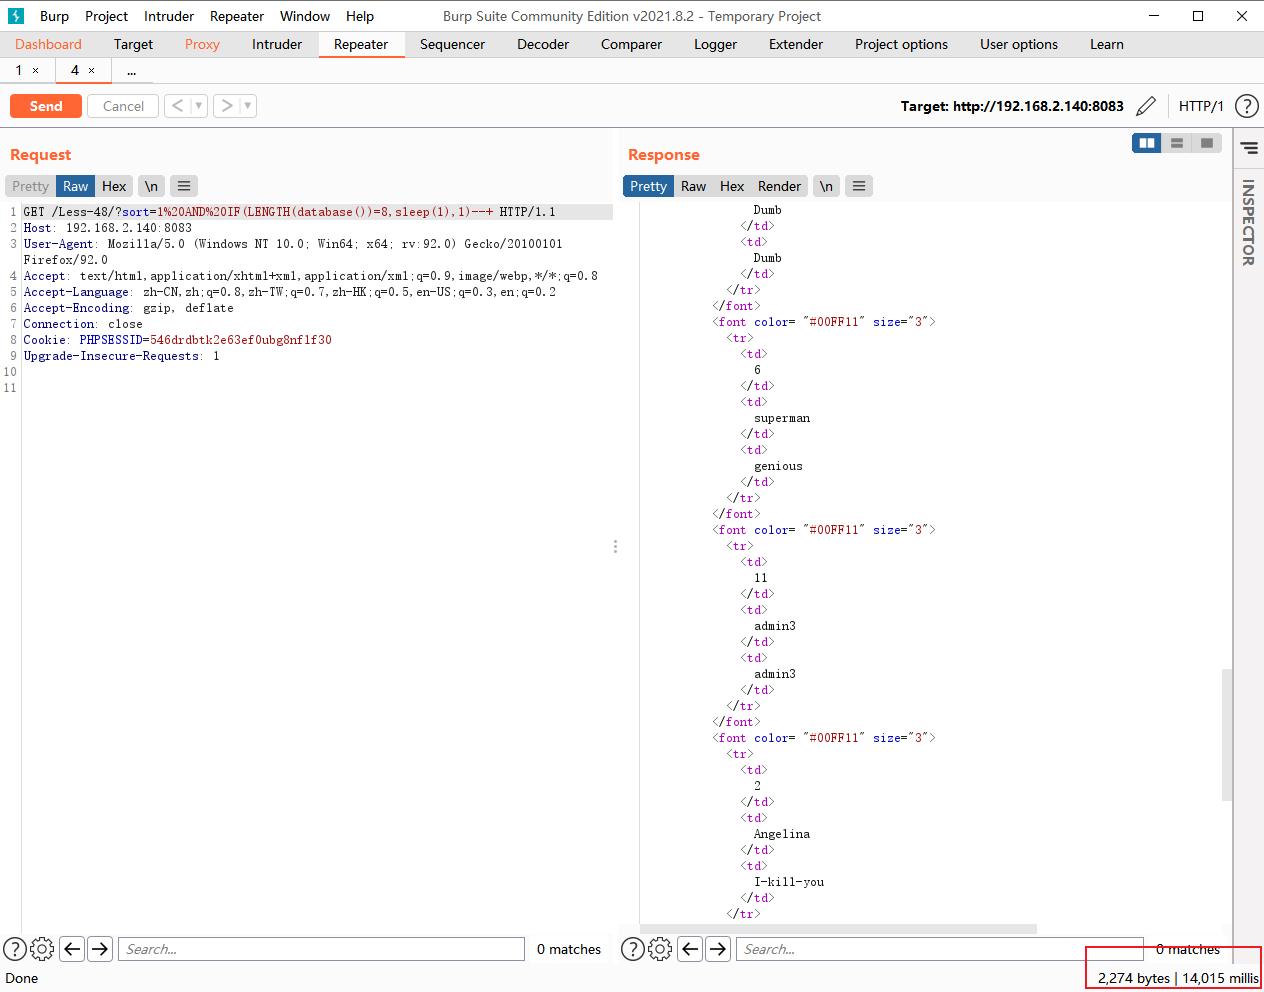Switch to combined tabbed layout view

1207,143
